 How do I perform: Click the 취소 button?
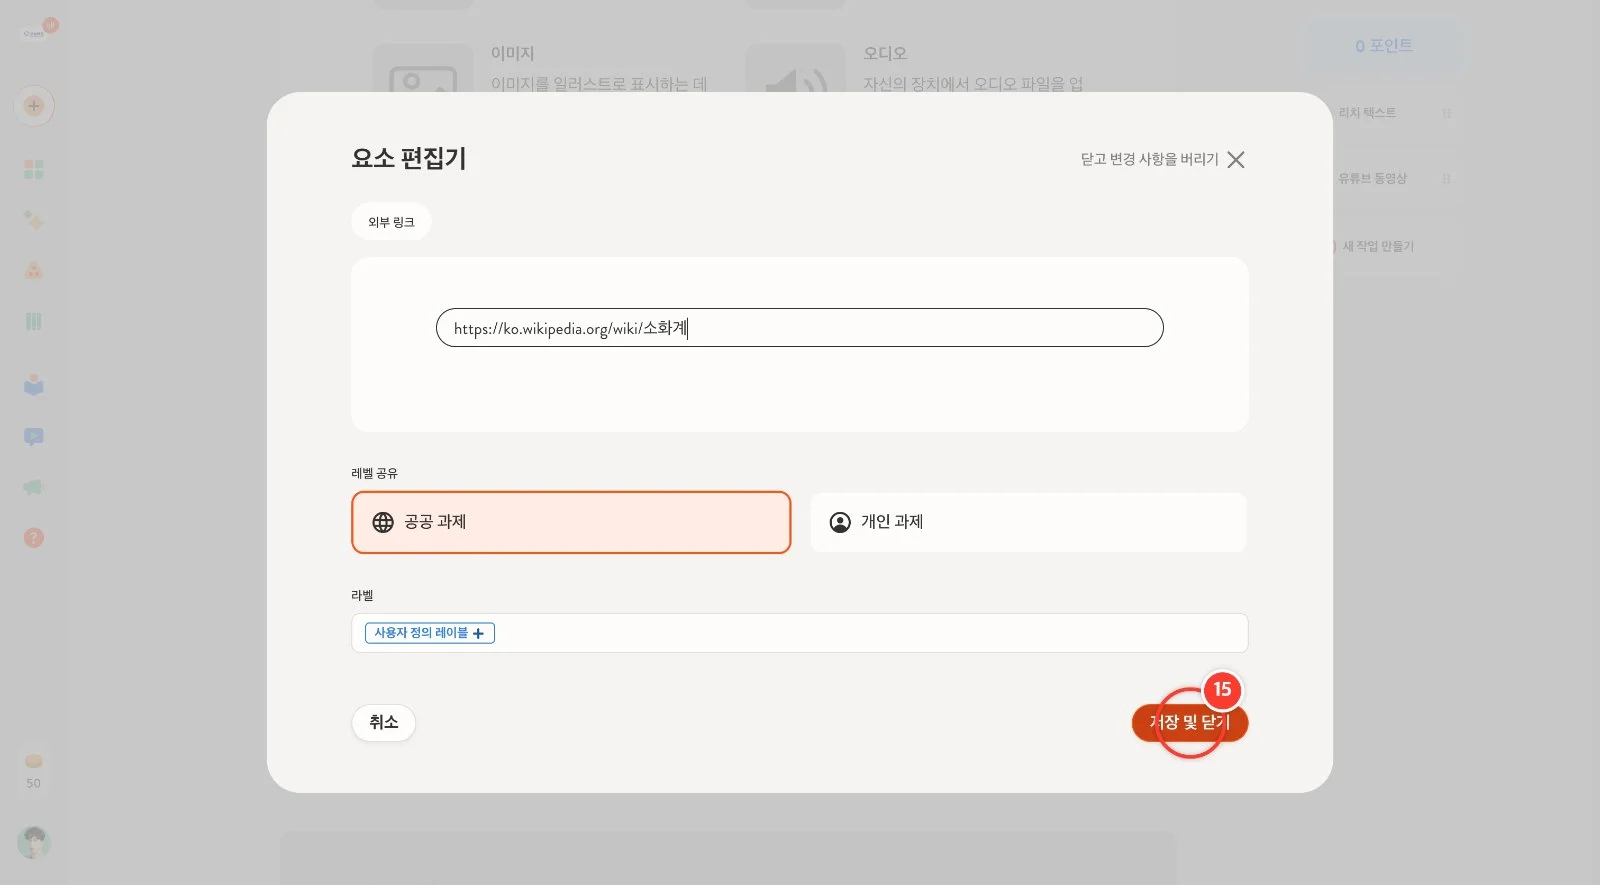tap(384, 723)
